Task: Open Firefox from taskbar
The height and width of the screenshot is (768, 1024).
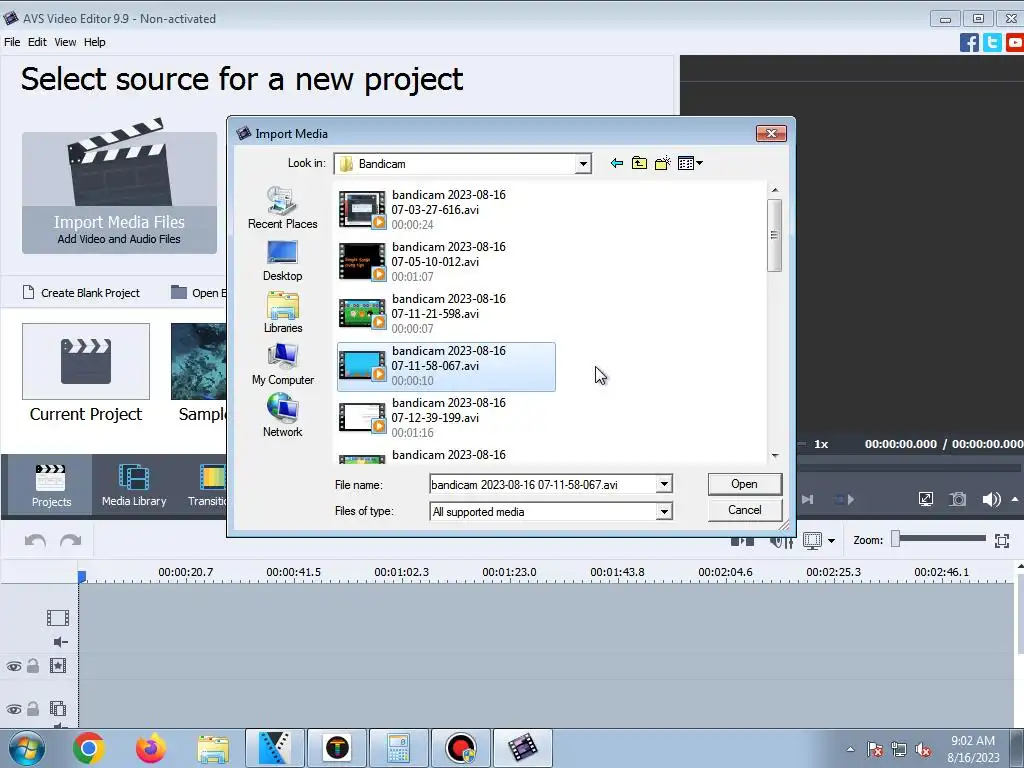Action: coord(151,748)
